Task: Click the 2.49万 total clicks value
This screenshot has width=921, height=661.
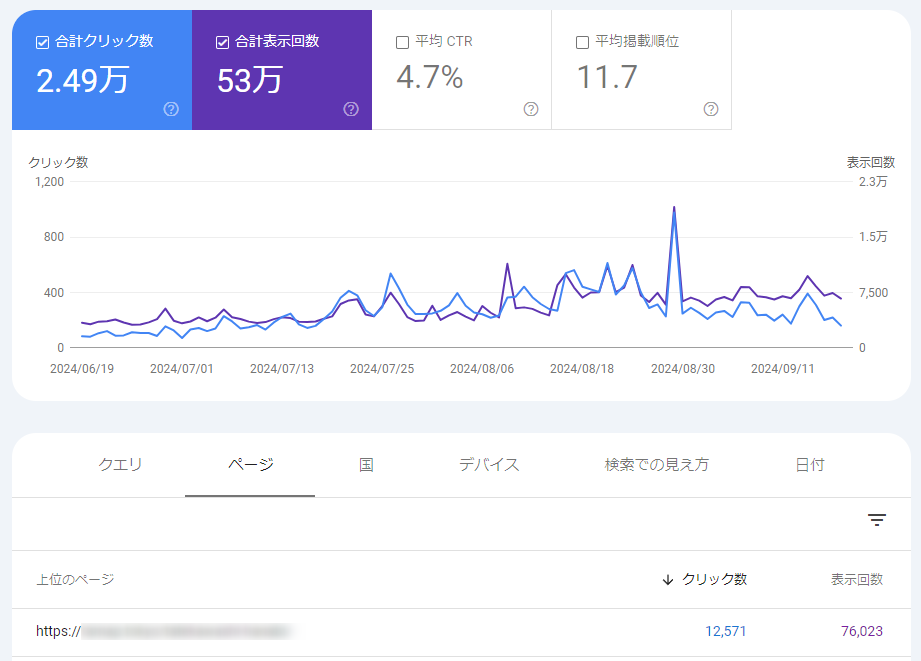Action: pos(82,80)
